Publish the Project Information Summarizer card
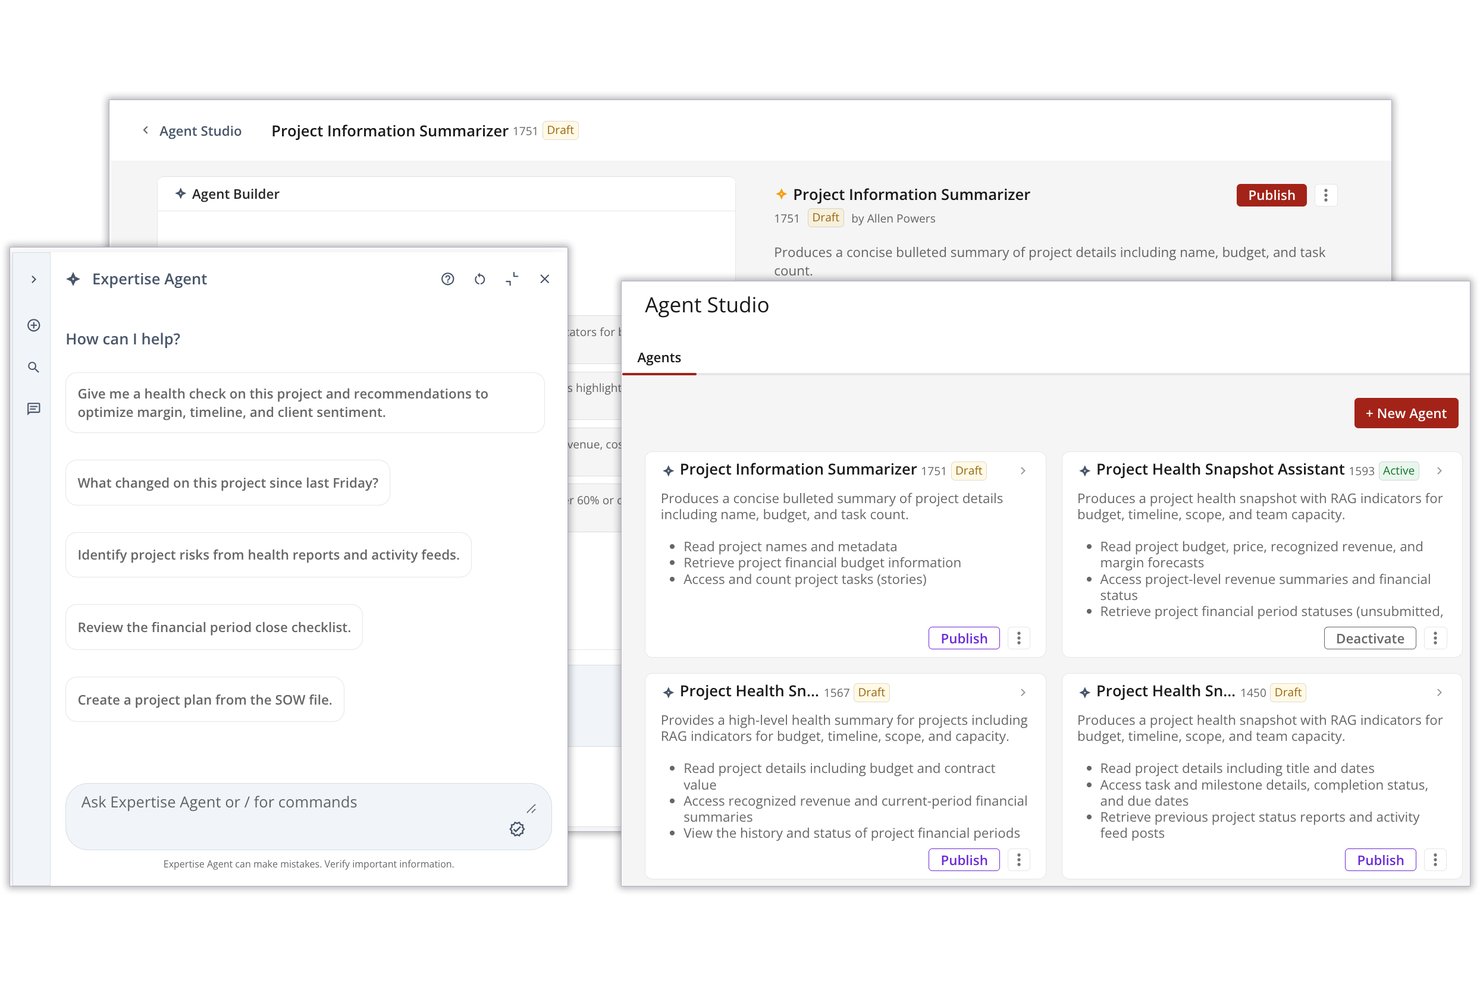The width and height of the screenshot is (1480, 987). (964, 638)
